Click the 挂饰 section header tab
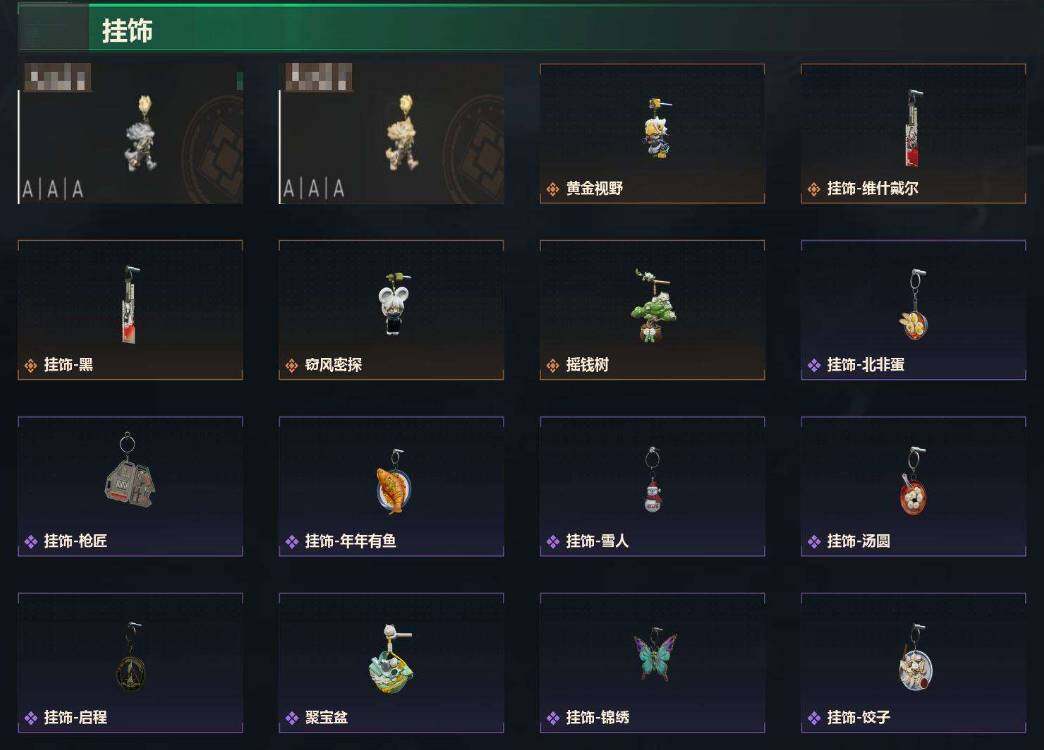 click(x=127, y=30)
